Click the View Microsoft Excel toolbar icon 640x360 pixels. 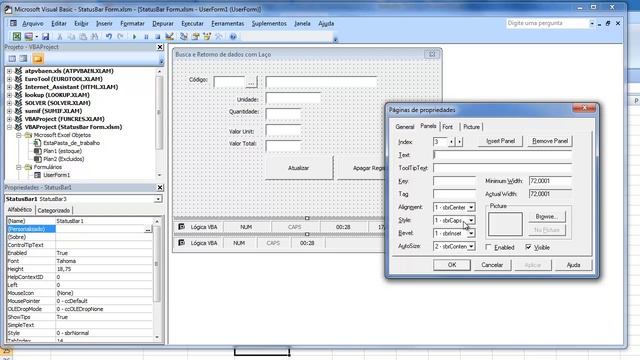(x=17, y=37)
